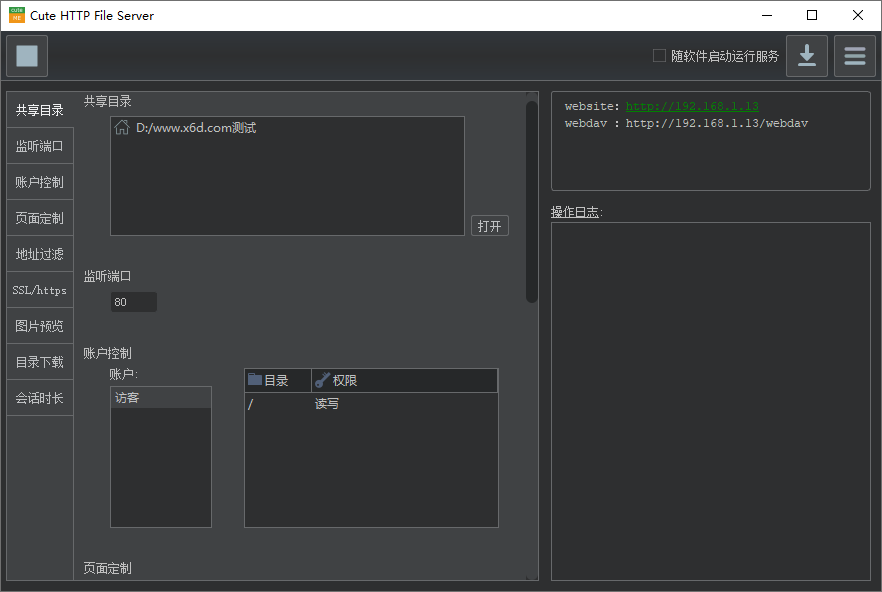Click the 打开 button
This screenshot has height=592, width=882.
[489, 226]
